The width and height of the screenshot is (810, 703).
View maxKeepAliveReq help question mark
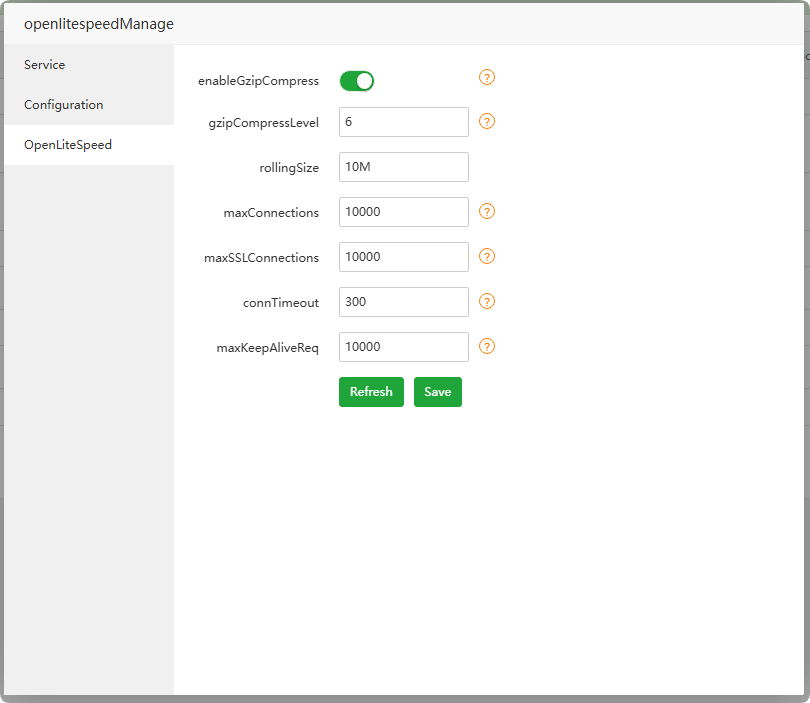click(487, 346)
